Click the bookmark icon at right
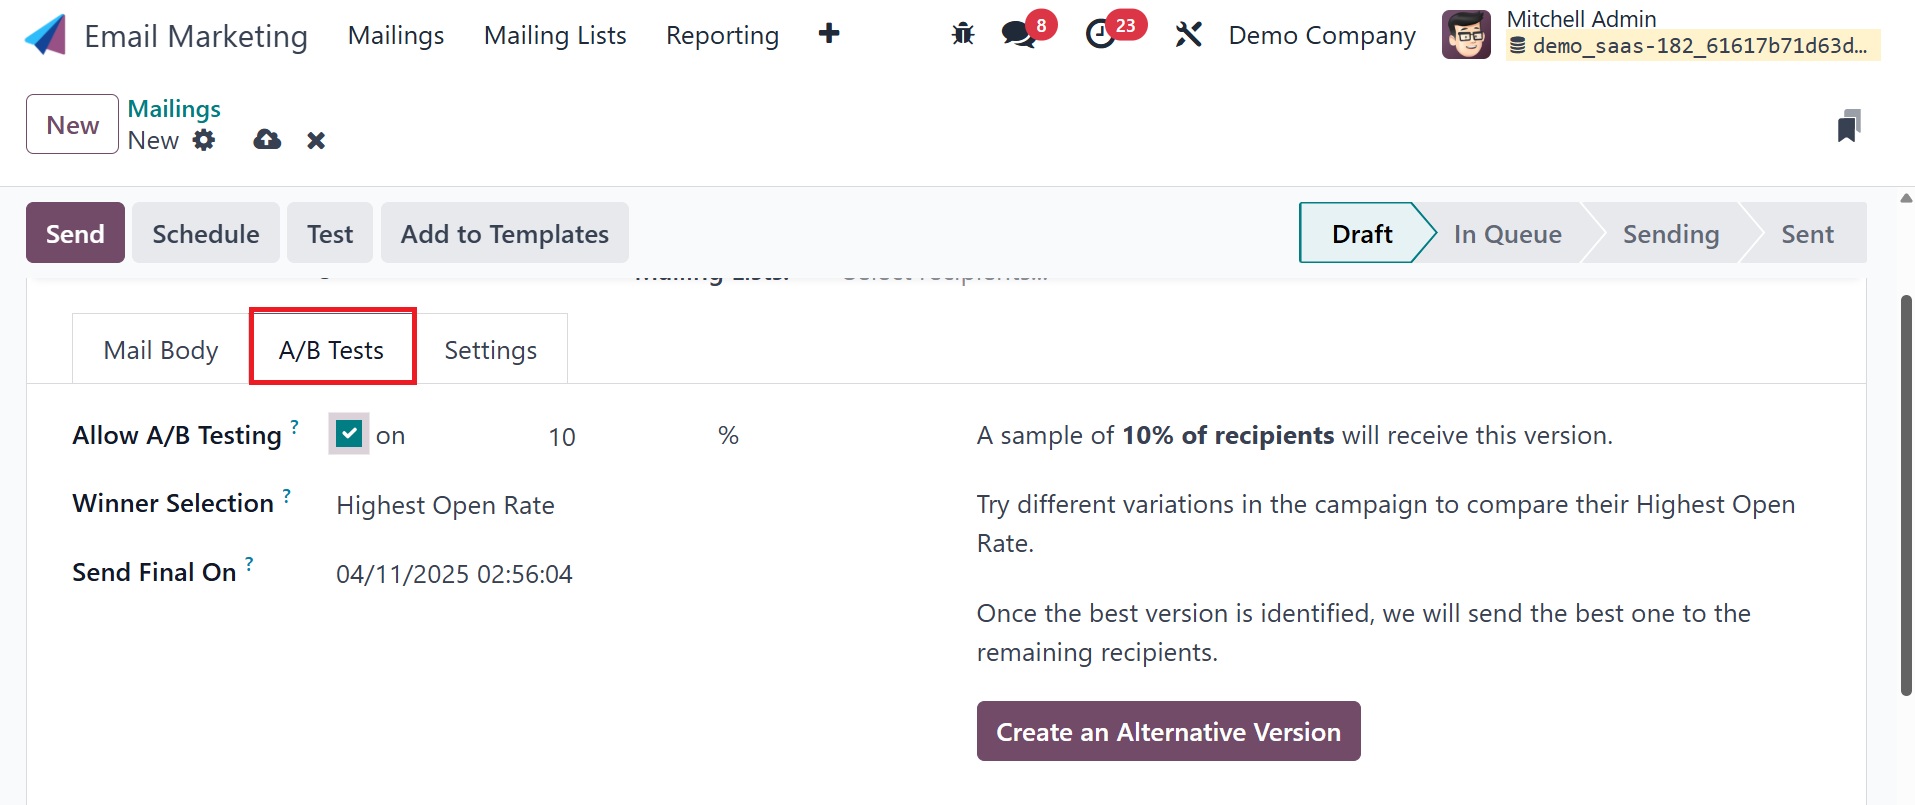1915x805 pixels. tap(1848, 126)
